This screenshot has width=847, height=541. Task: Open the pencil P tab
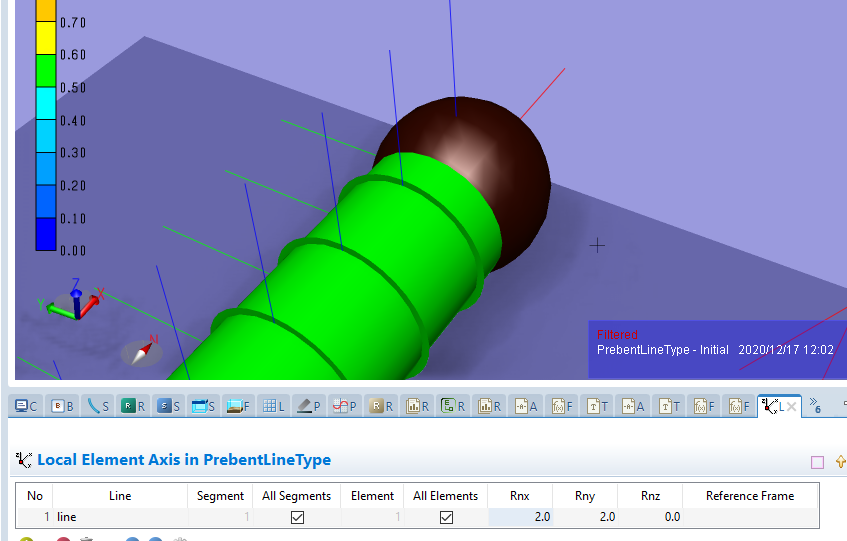coord(309,406)
